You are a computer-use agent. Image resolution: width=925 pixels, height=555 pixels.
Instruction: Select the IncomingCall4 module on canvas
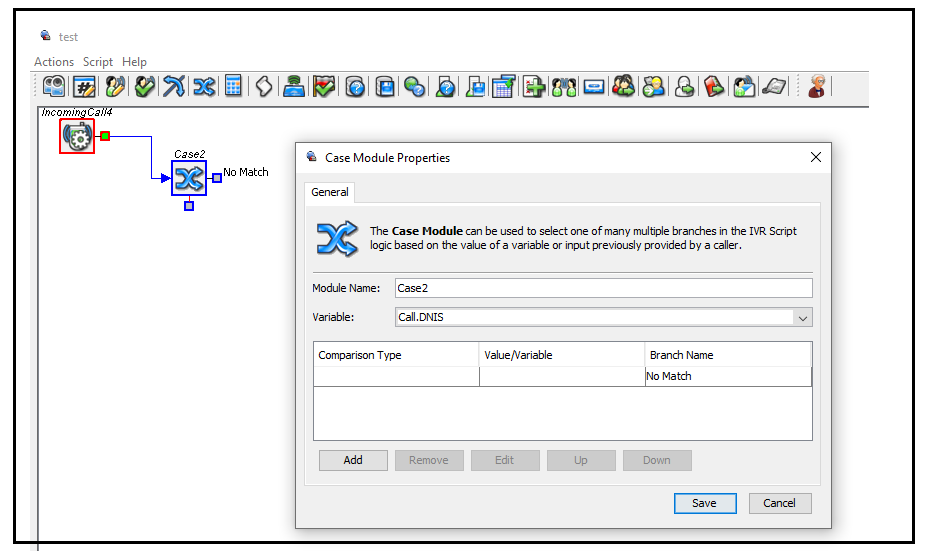(x=77, y=136)
